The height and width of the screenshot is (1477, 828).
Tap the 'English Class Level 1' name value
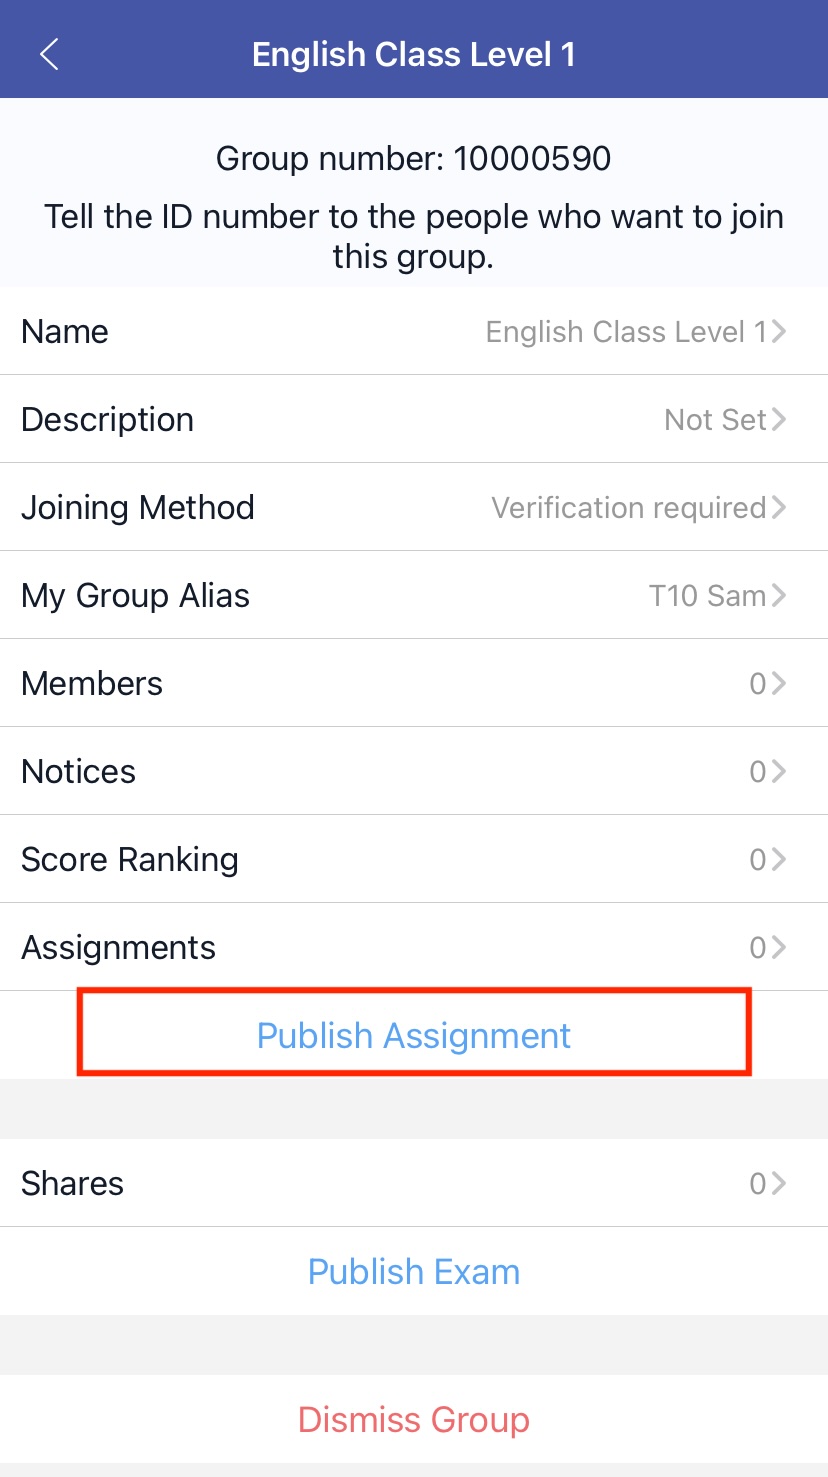[625, 331]
